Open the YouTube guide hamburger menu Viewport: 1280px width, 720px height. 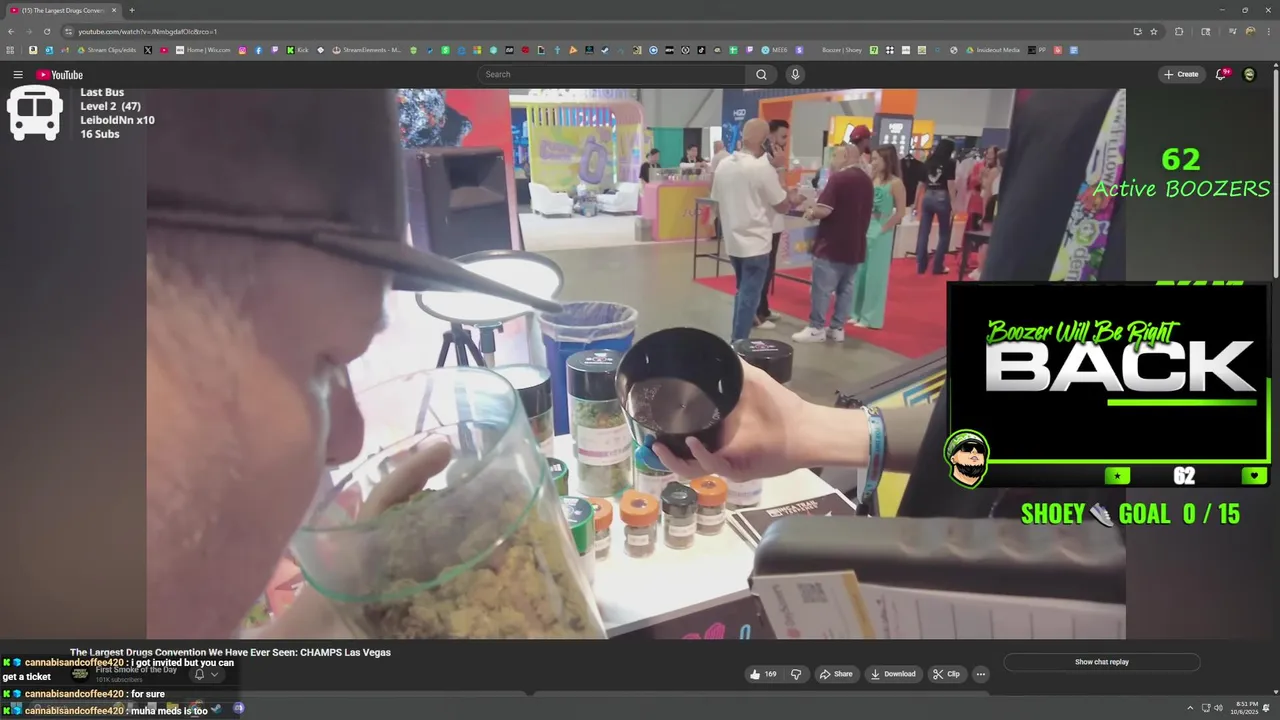pyautogui.click(x=17, y=74)
